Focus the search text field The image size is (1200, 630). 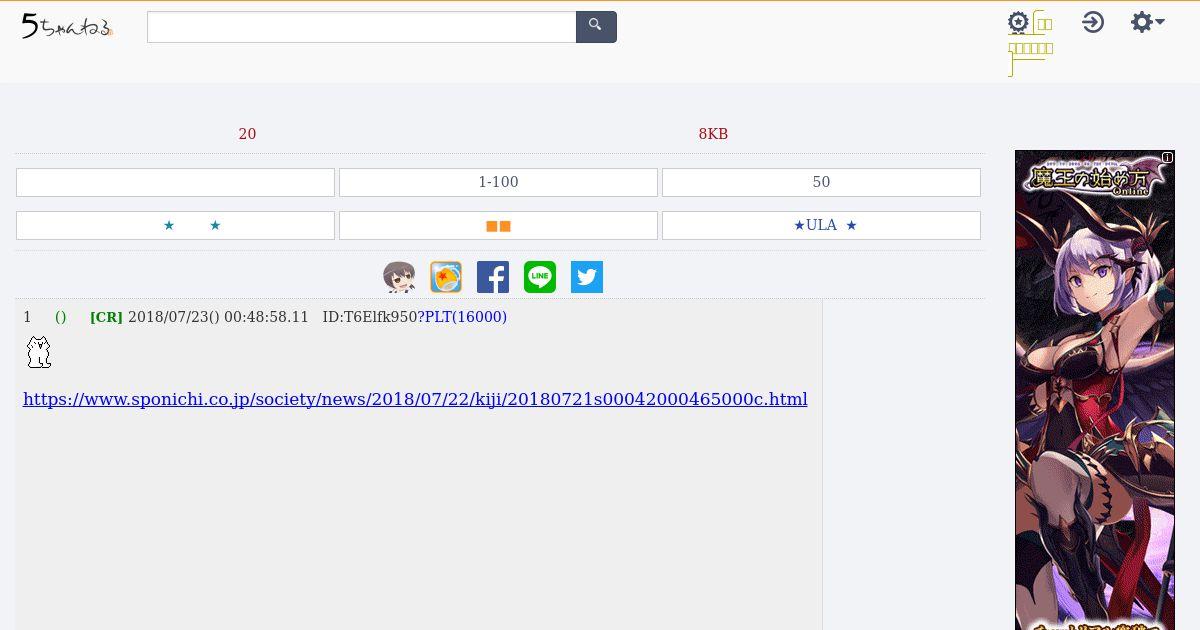[x=362, y=27]
